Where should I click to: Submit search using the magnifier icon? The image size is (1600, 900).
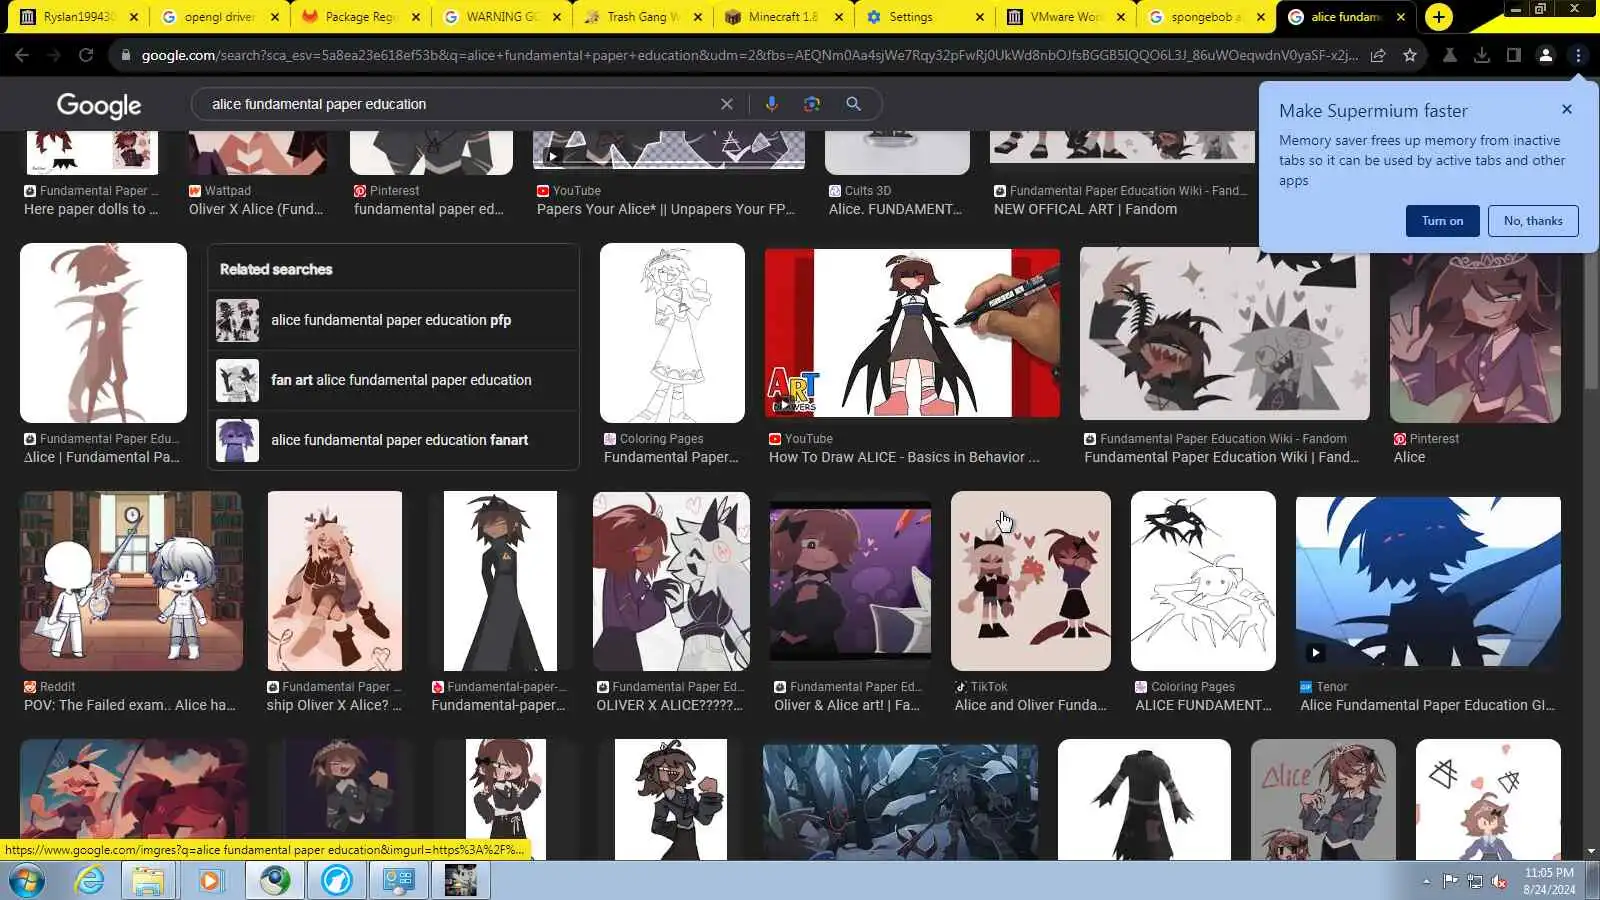point(853,104)
